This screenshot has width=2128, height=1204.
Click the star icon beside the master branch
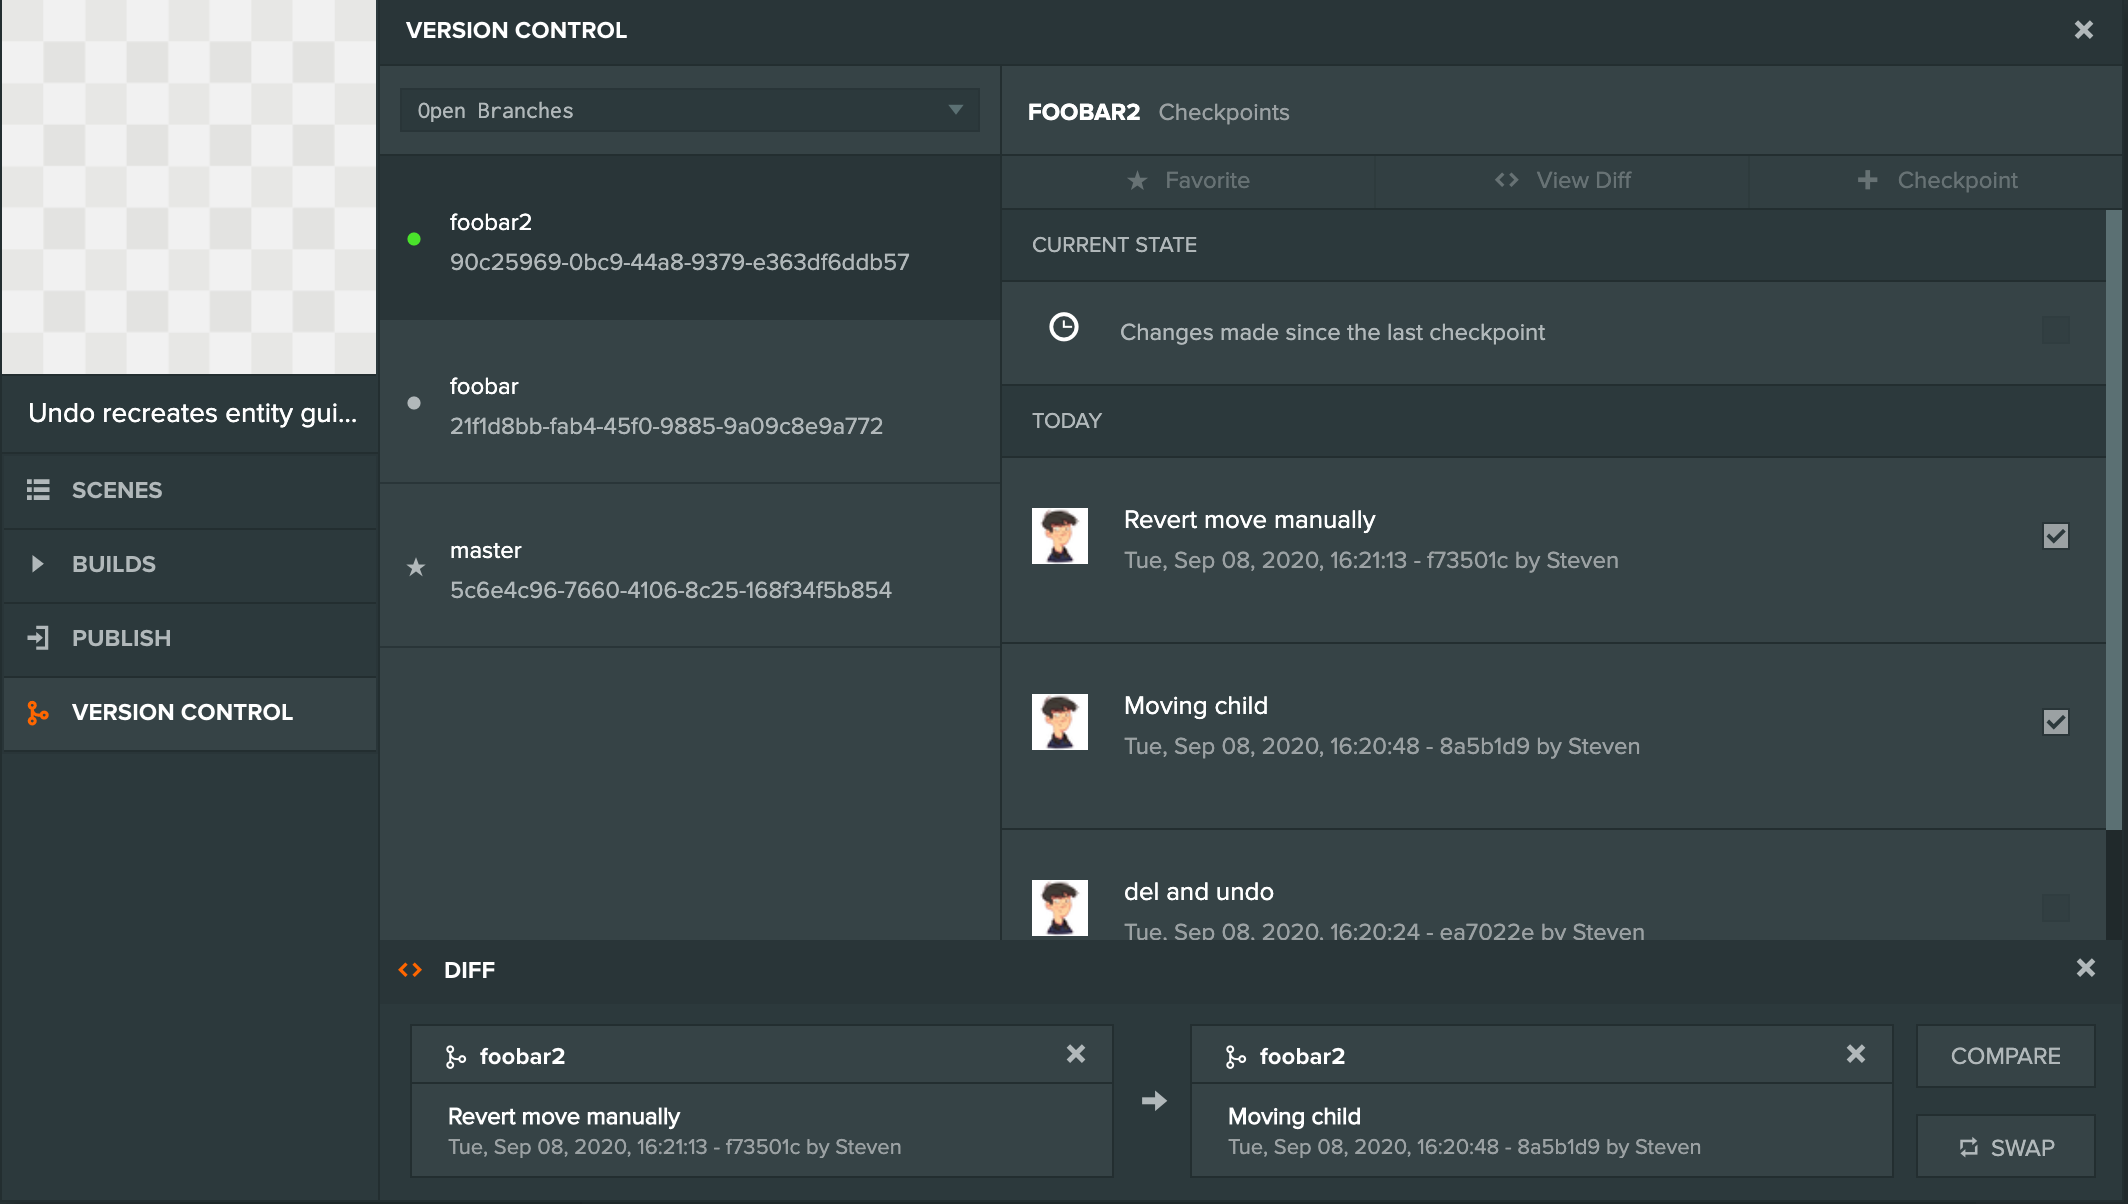(415, 568)
